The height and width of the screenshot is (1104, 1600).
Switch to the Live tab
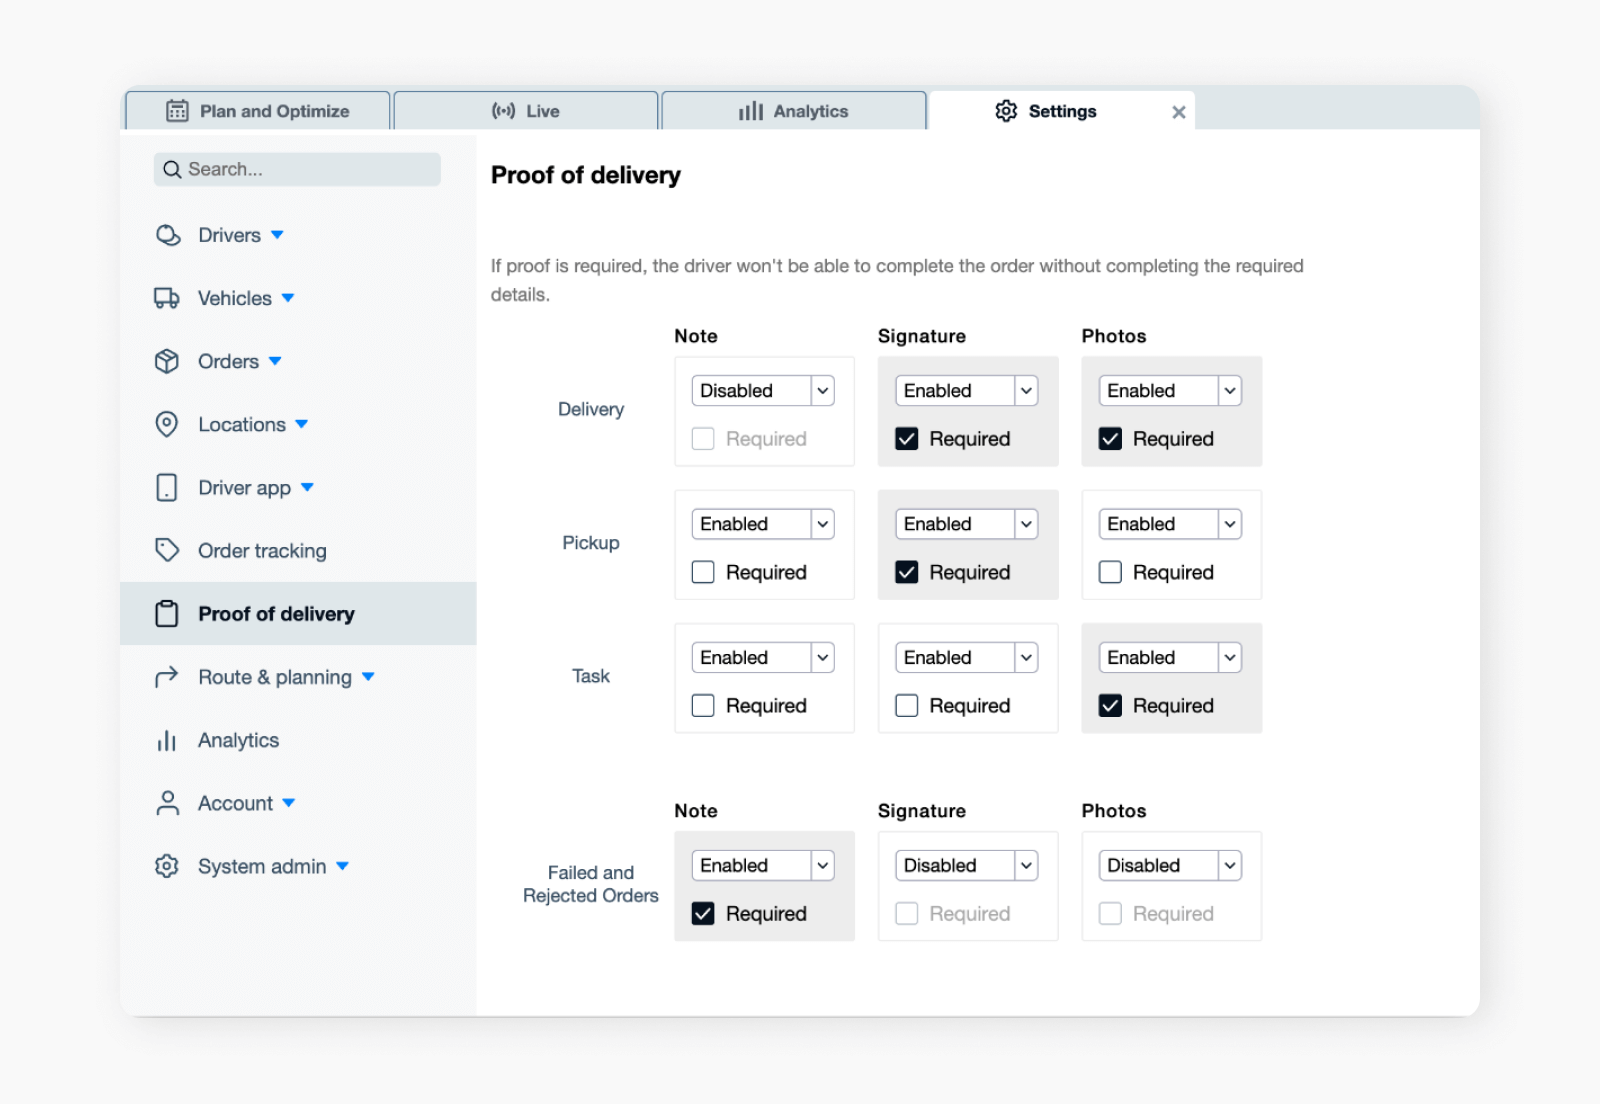[x=525, y=111]
